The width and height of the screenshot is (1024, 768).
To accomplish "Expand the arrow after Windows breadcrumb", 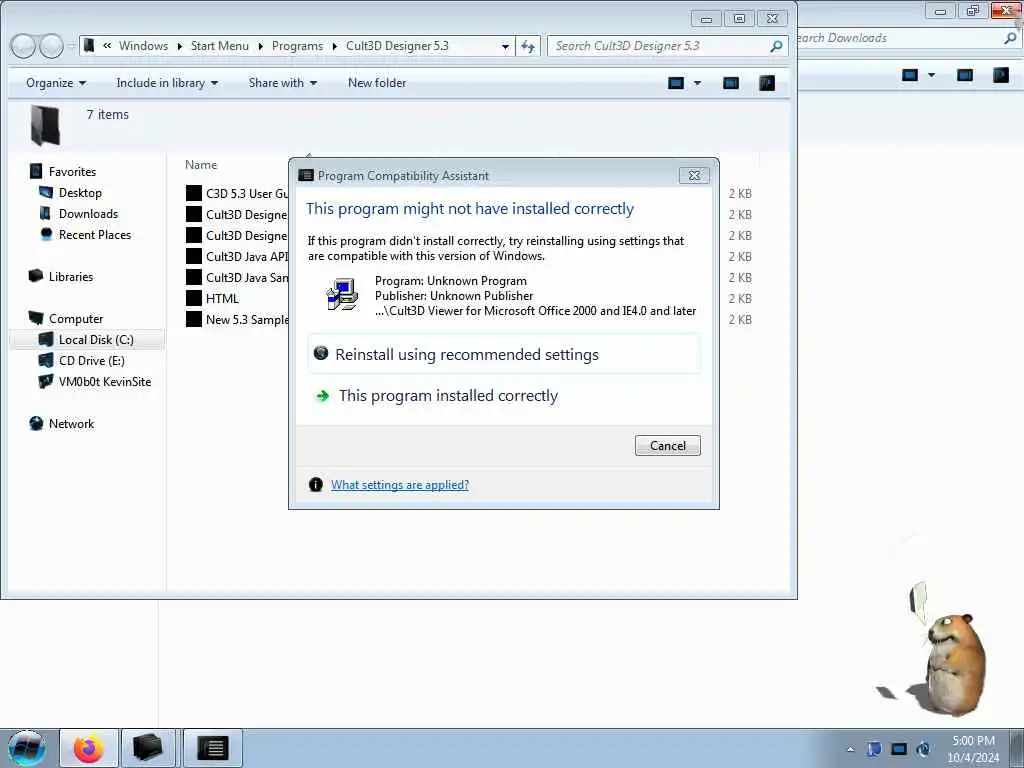I will coord(180,46).
